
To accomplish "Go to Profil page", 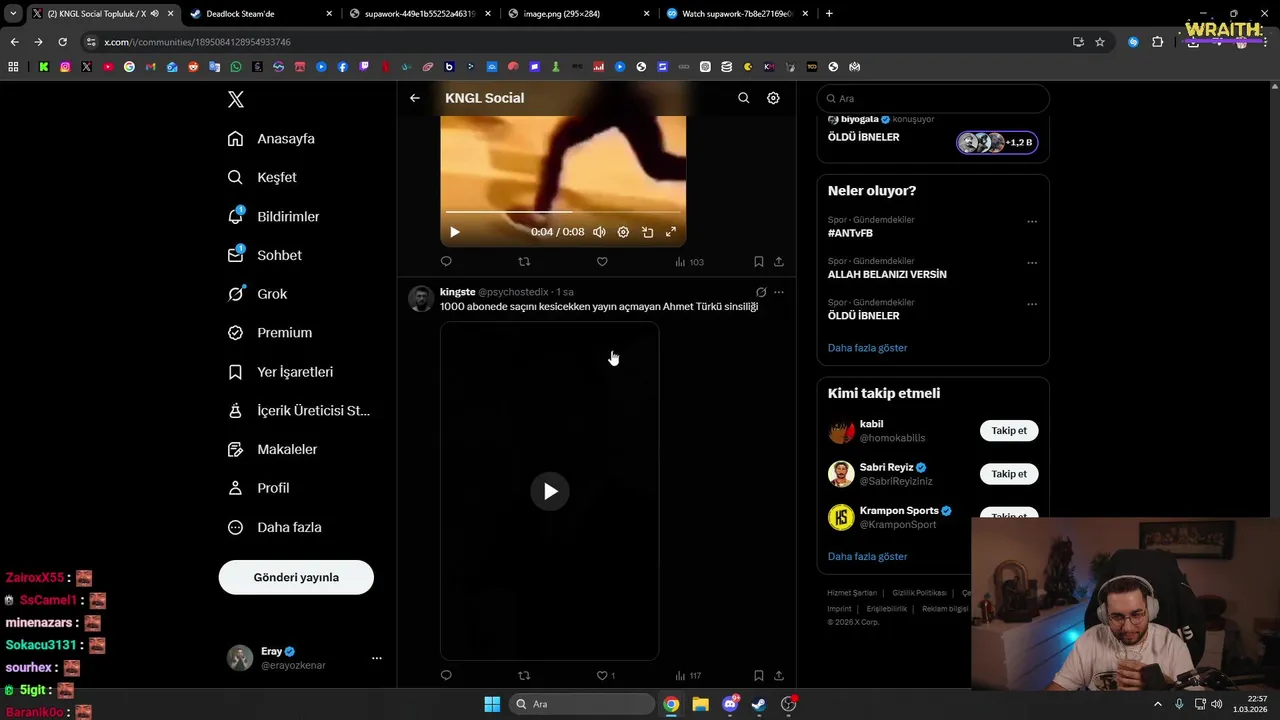I will (x=258, y=488).
